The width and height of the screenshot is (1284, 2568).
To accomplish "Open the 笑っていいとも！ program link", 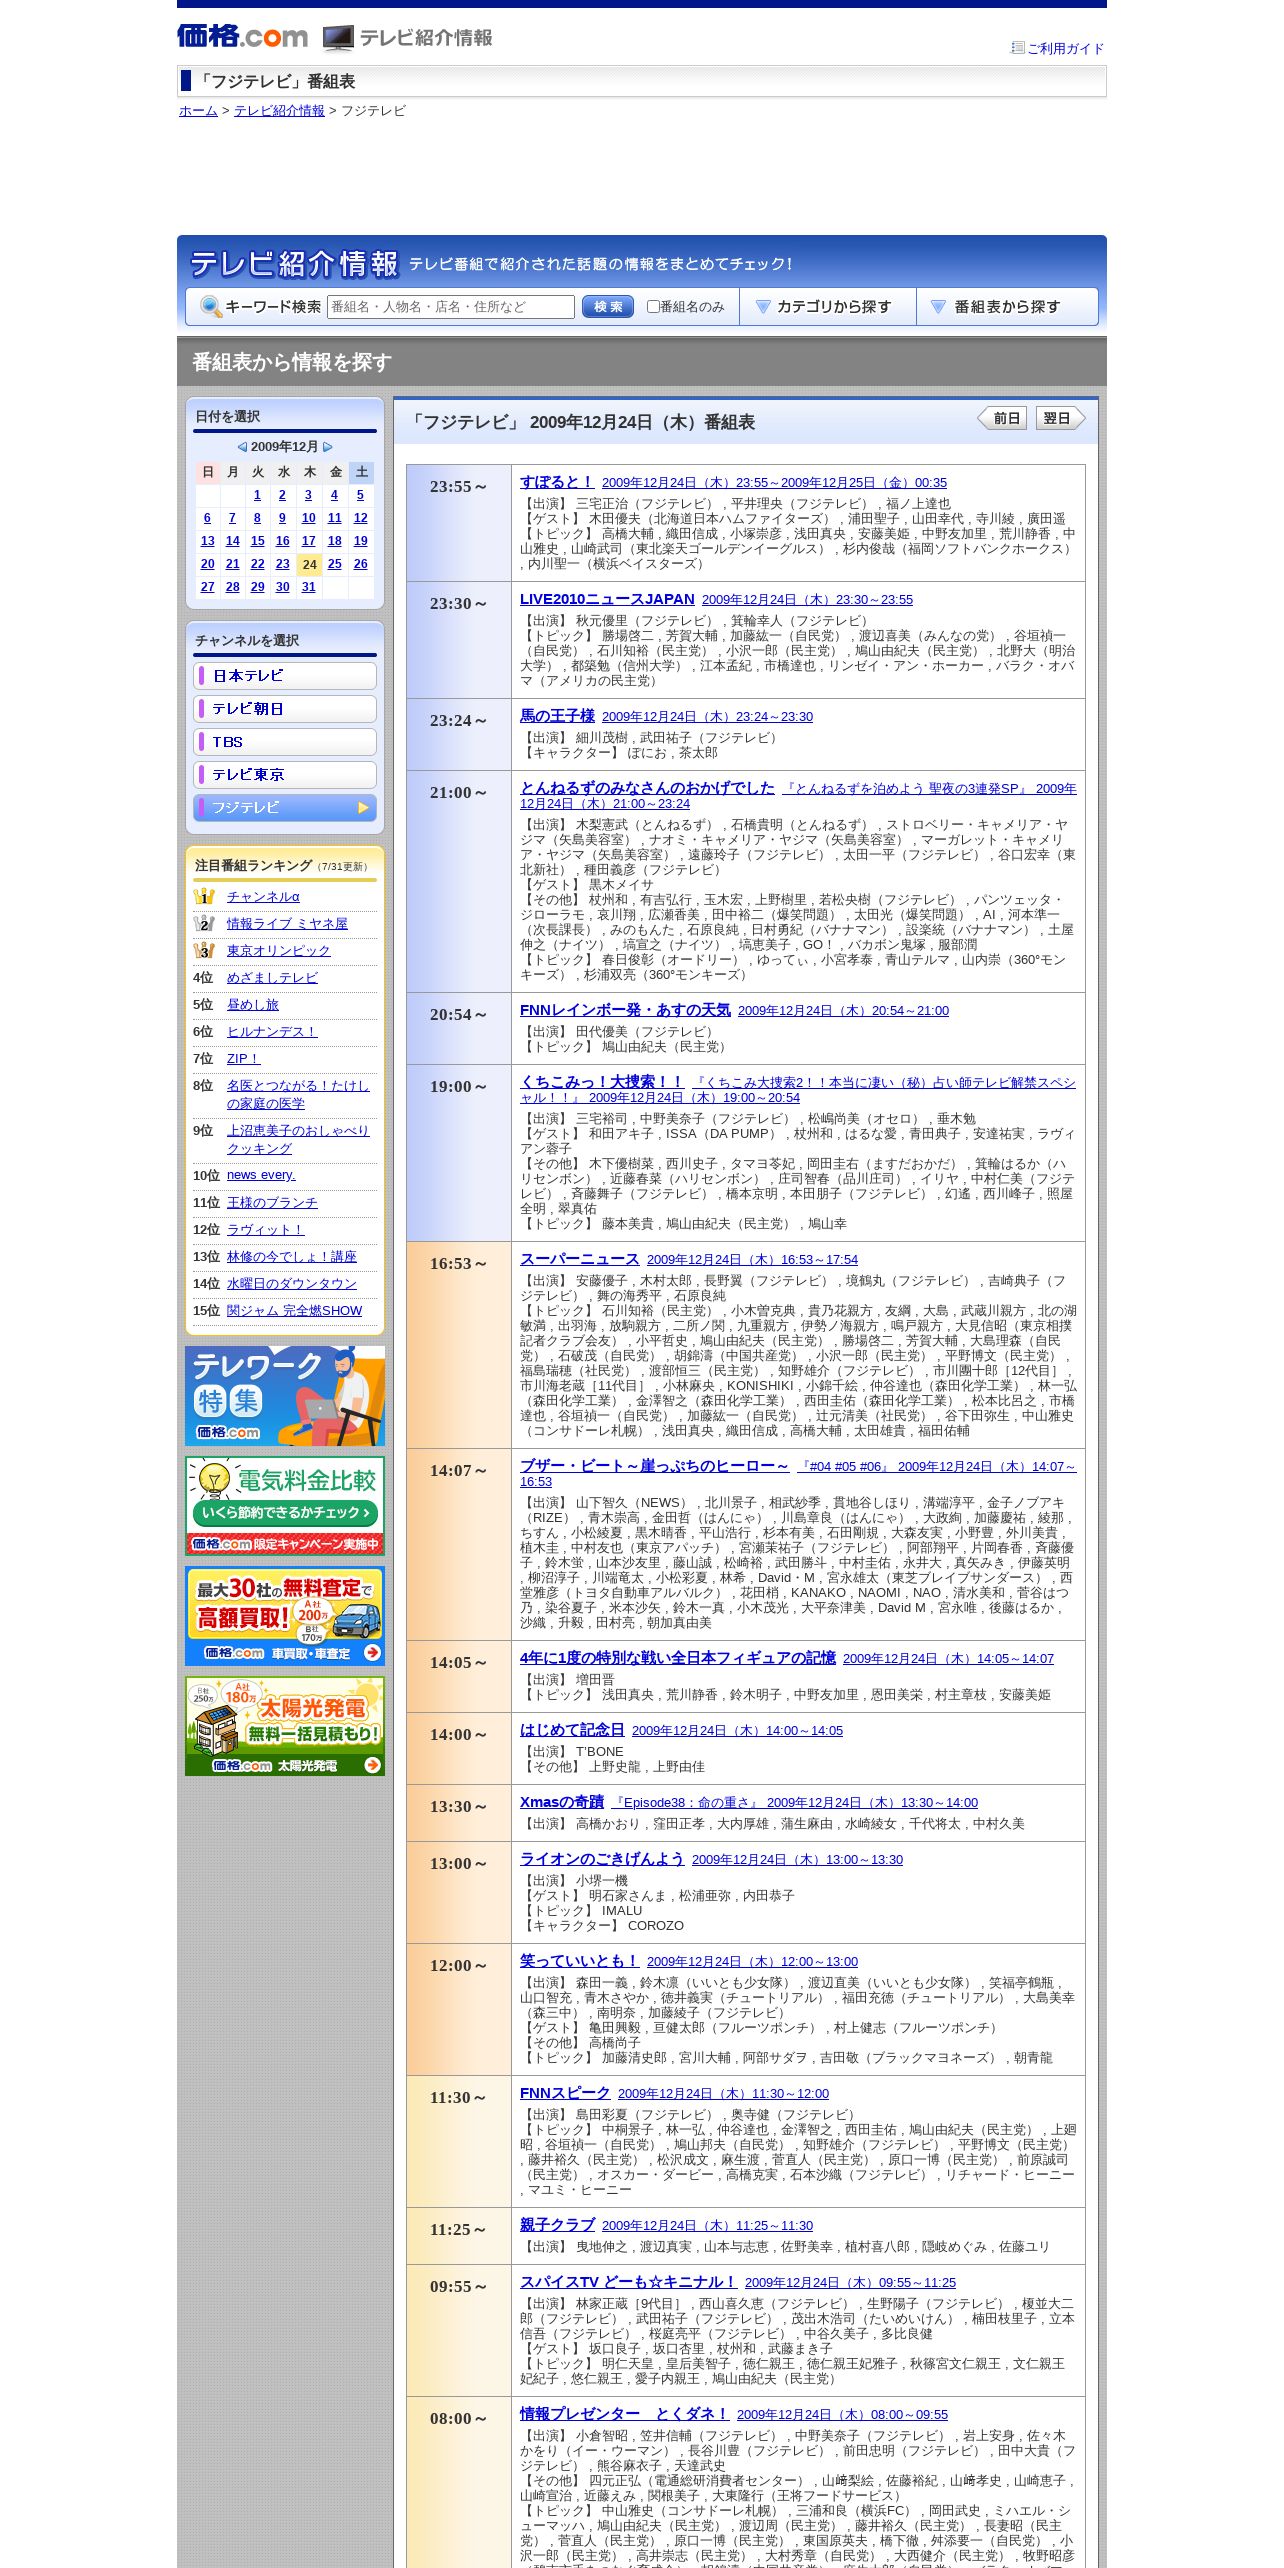I will 579,1961.
